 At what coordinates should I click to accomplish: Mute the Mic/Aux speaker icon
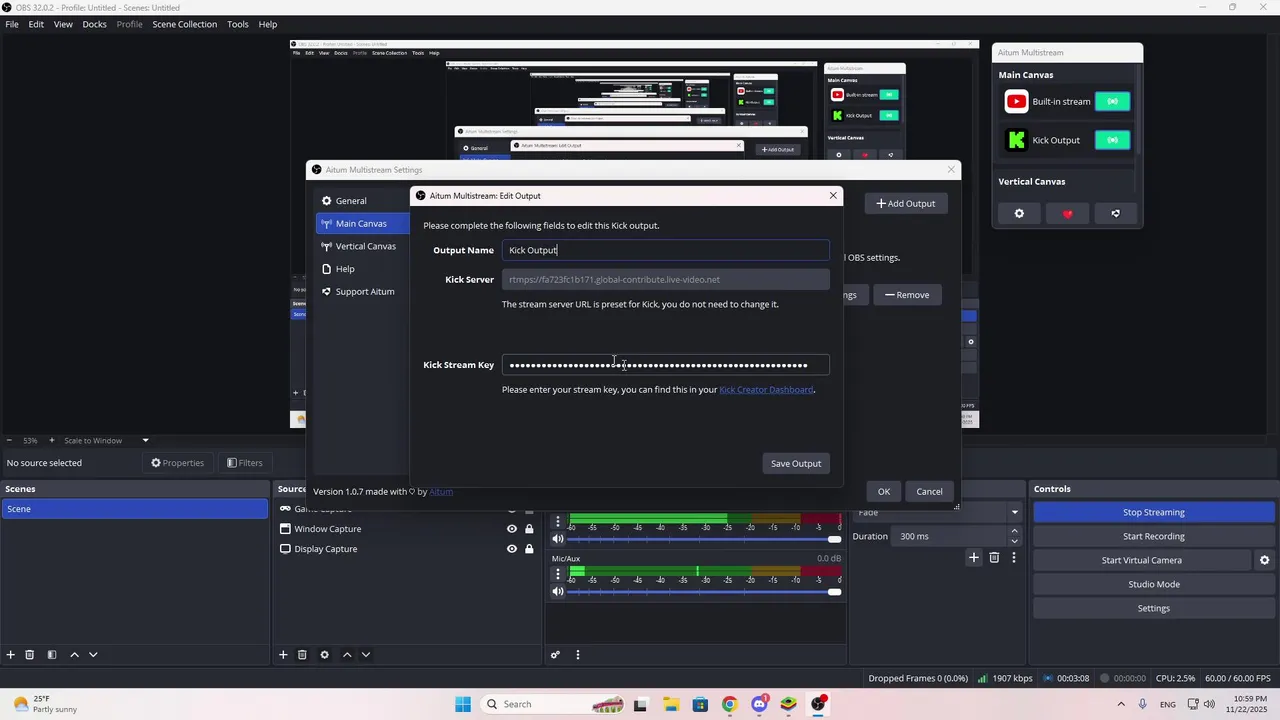click(558, 591)
